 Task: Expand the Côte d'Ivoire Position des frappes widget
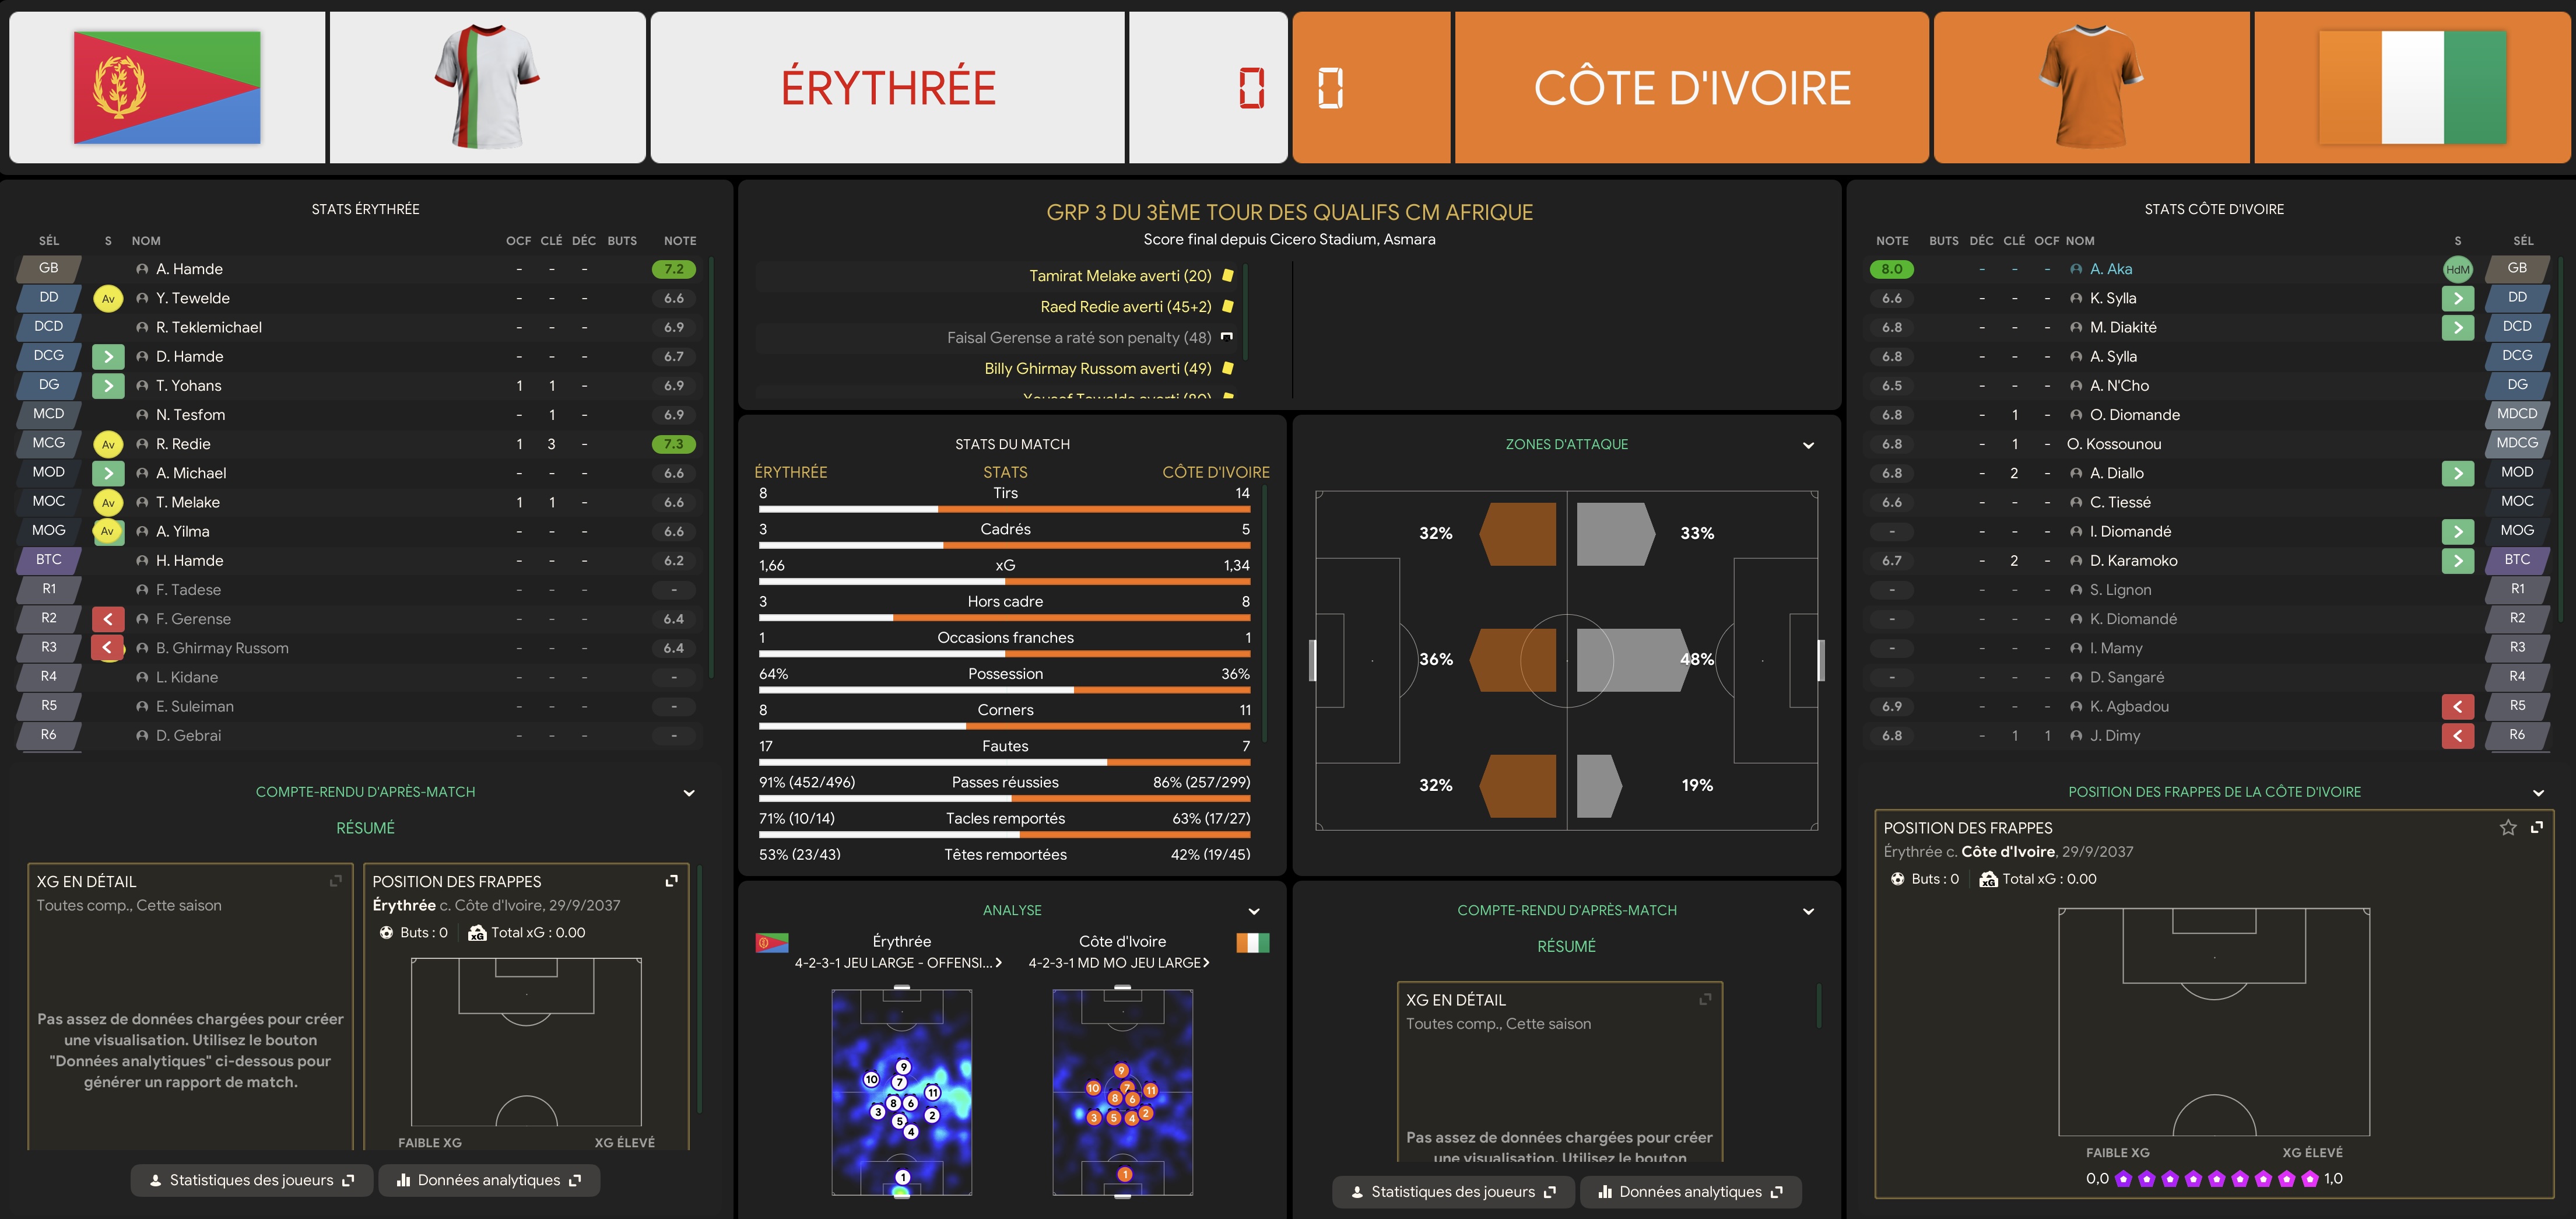(x=2537, y=827)
